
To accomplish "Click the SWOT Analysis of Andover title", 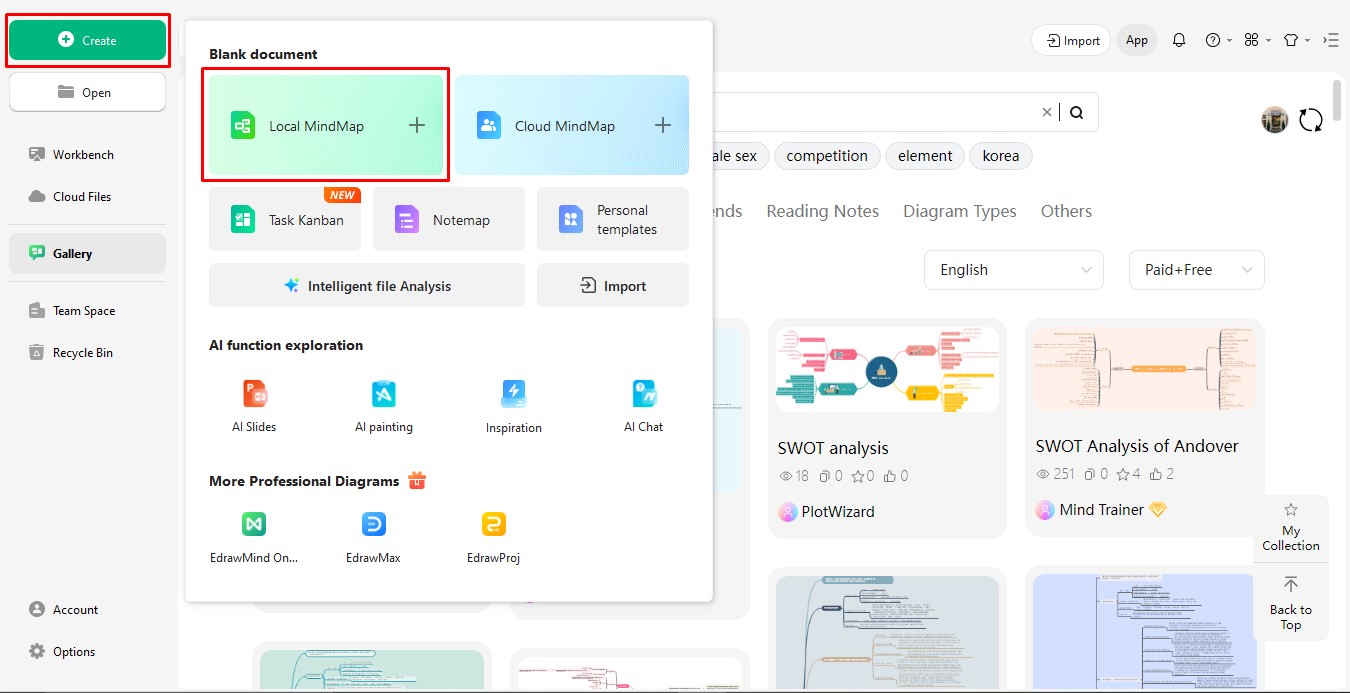I will coord(1137,446).
